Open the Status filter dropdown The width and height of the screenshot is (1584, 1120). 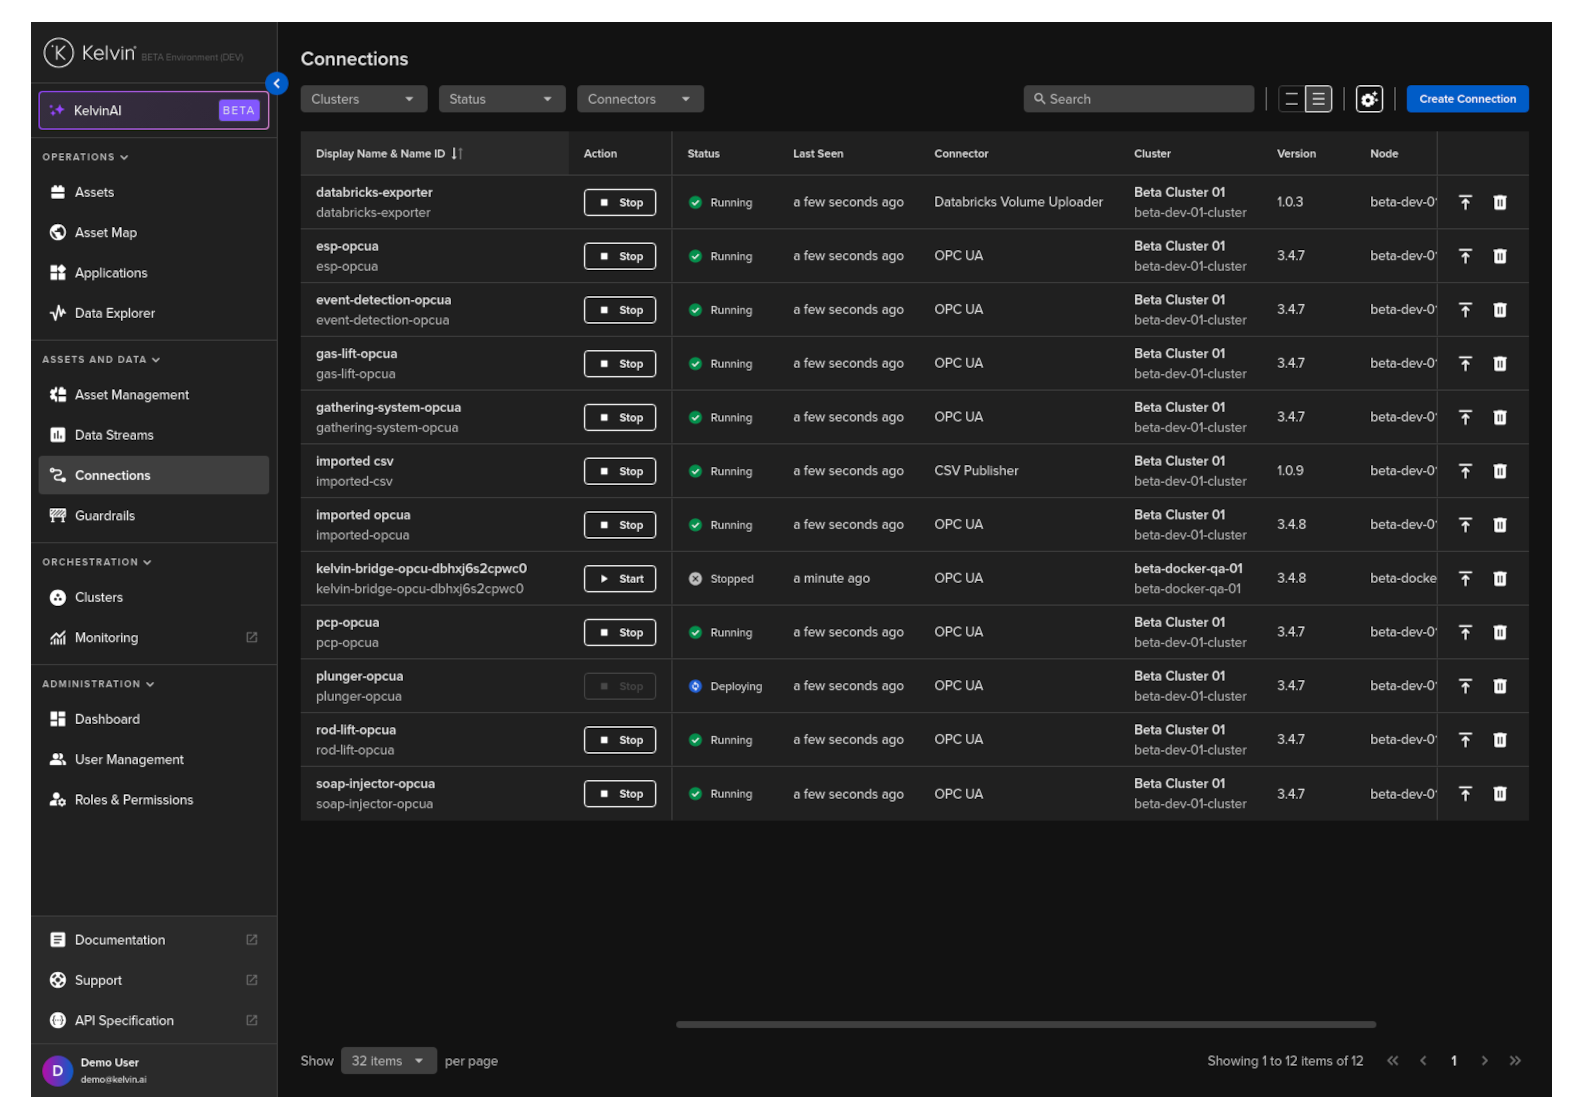[x=501, y=99]
